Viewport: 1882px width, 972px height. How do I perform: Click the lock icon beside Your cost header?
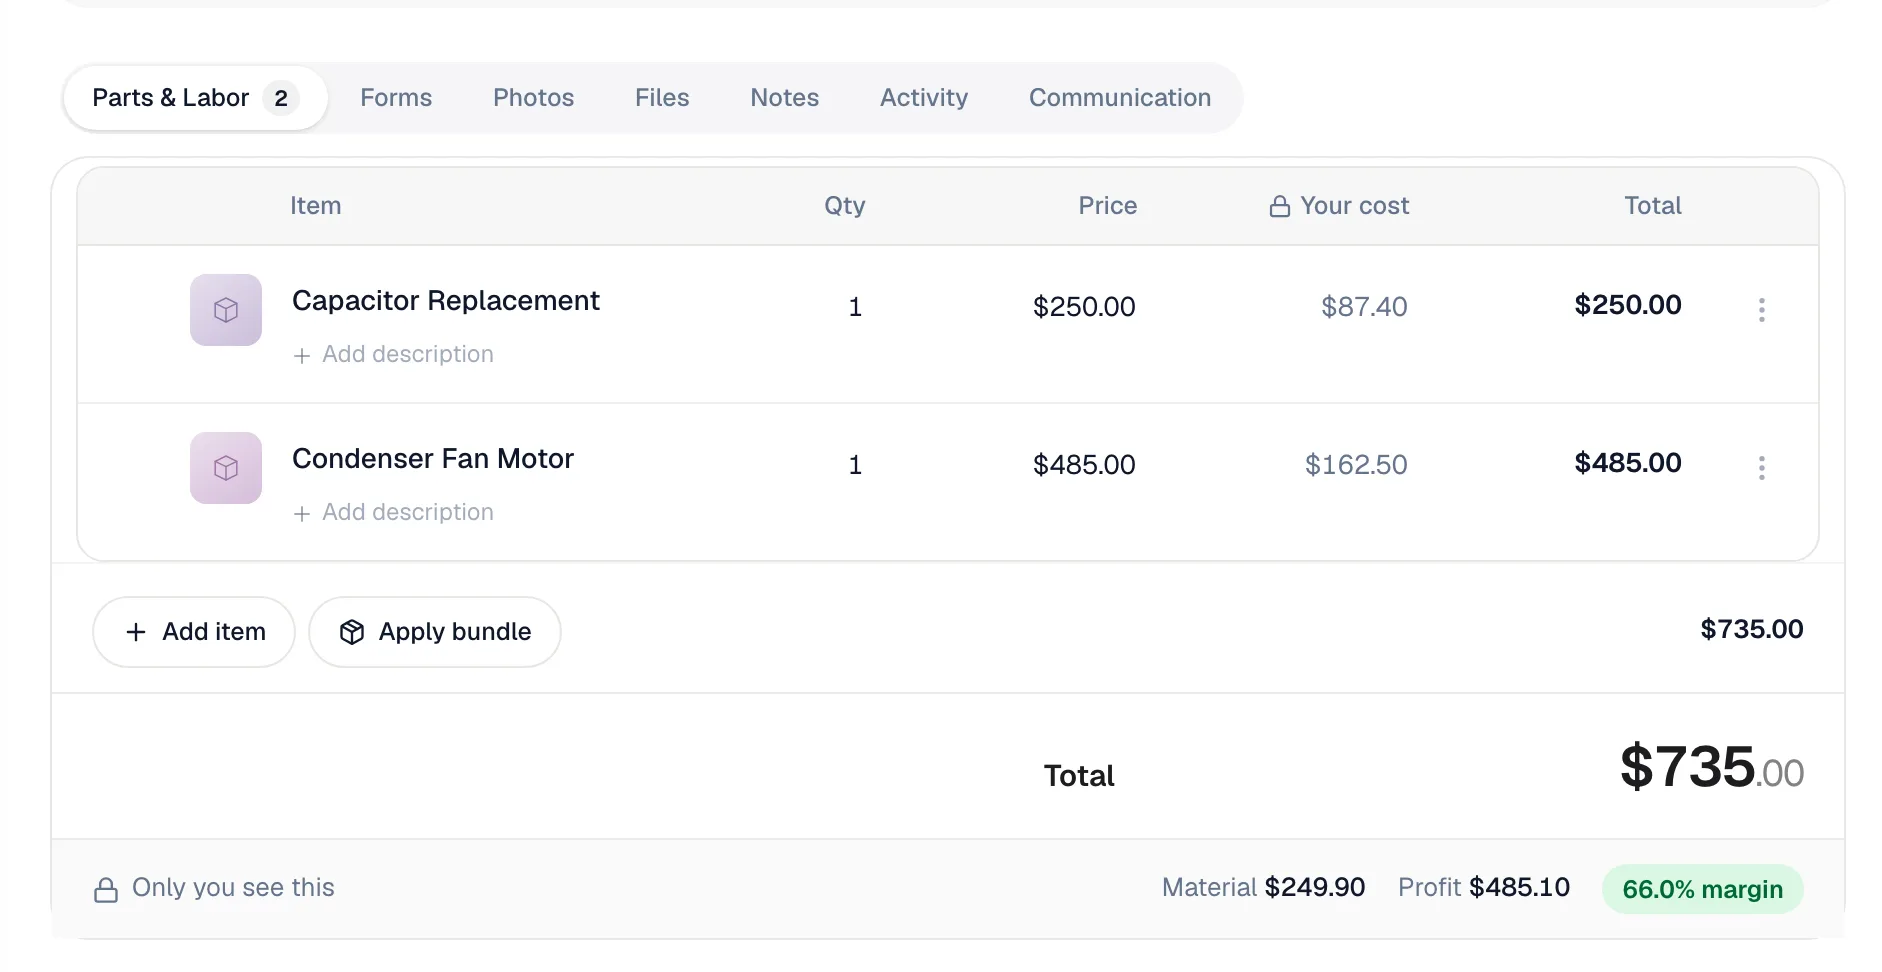[1280, 206]
